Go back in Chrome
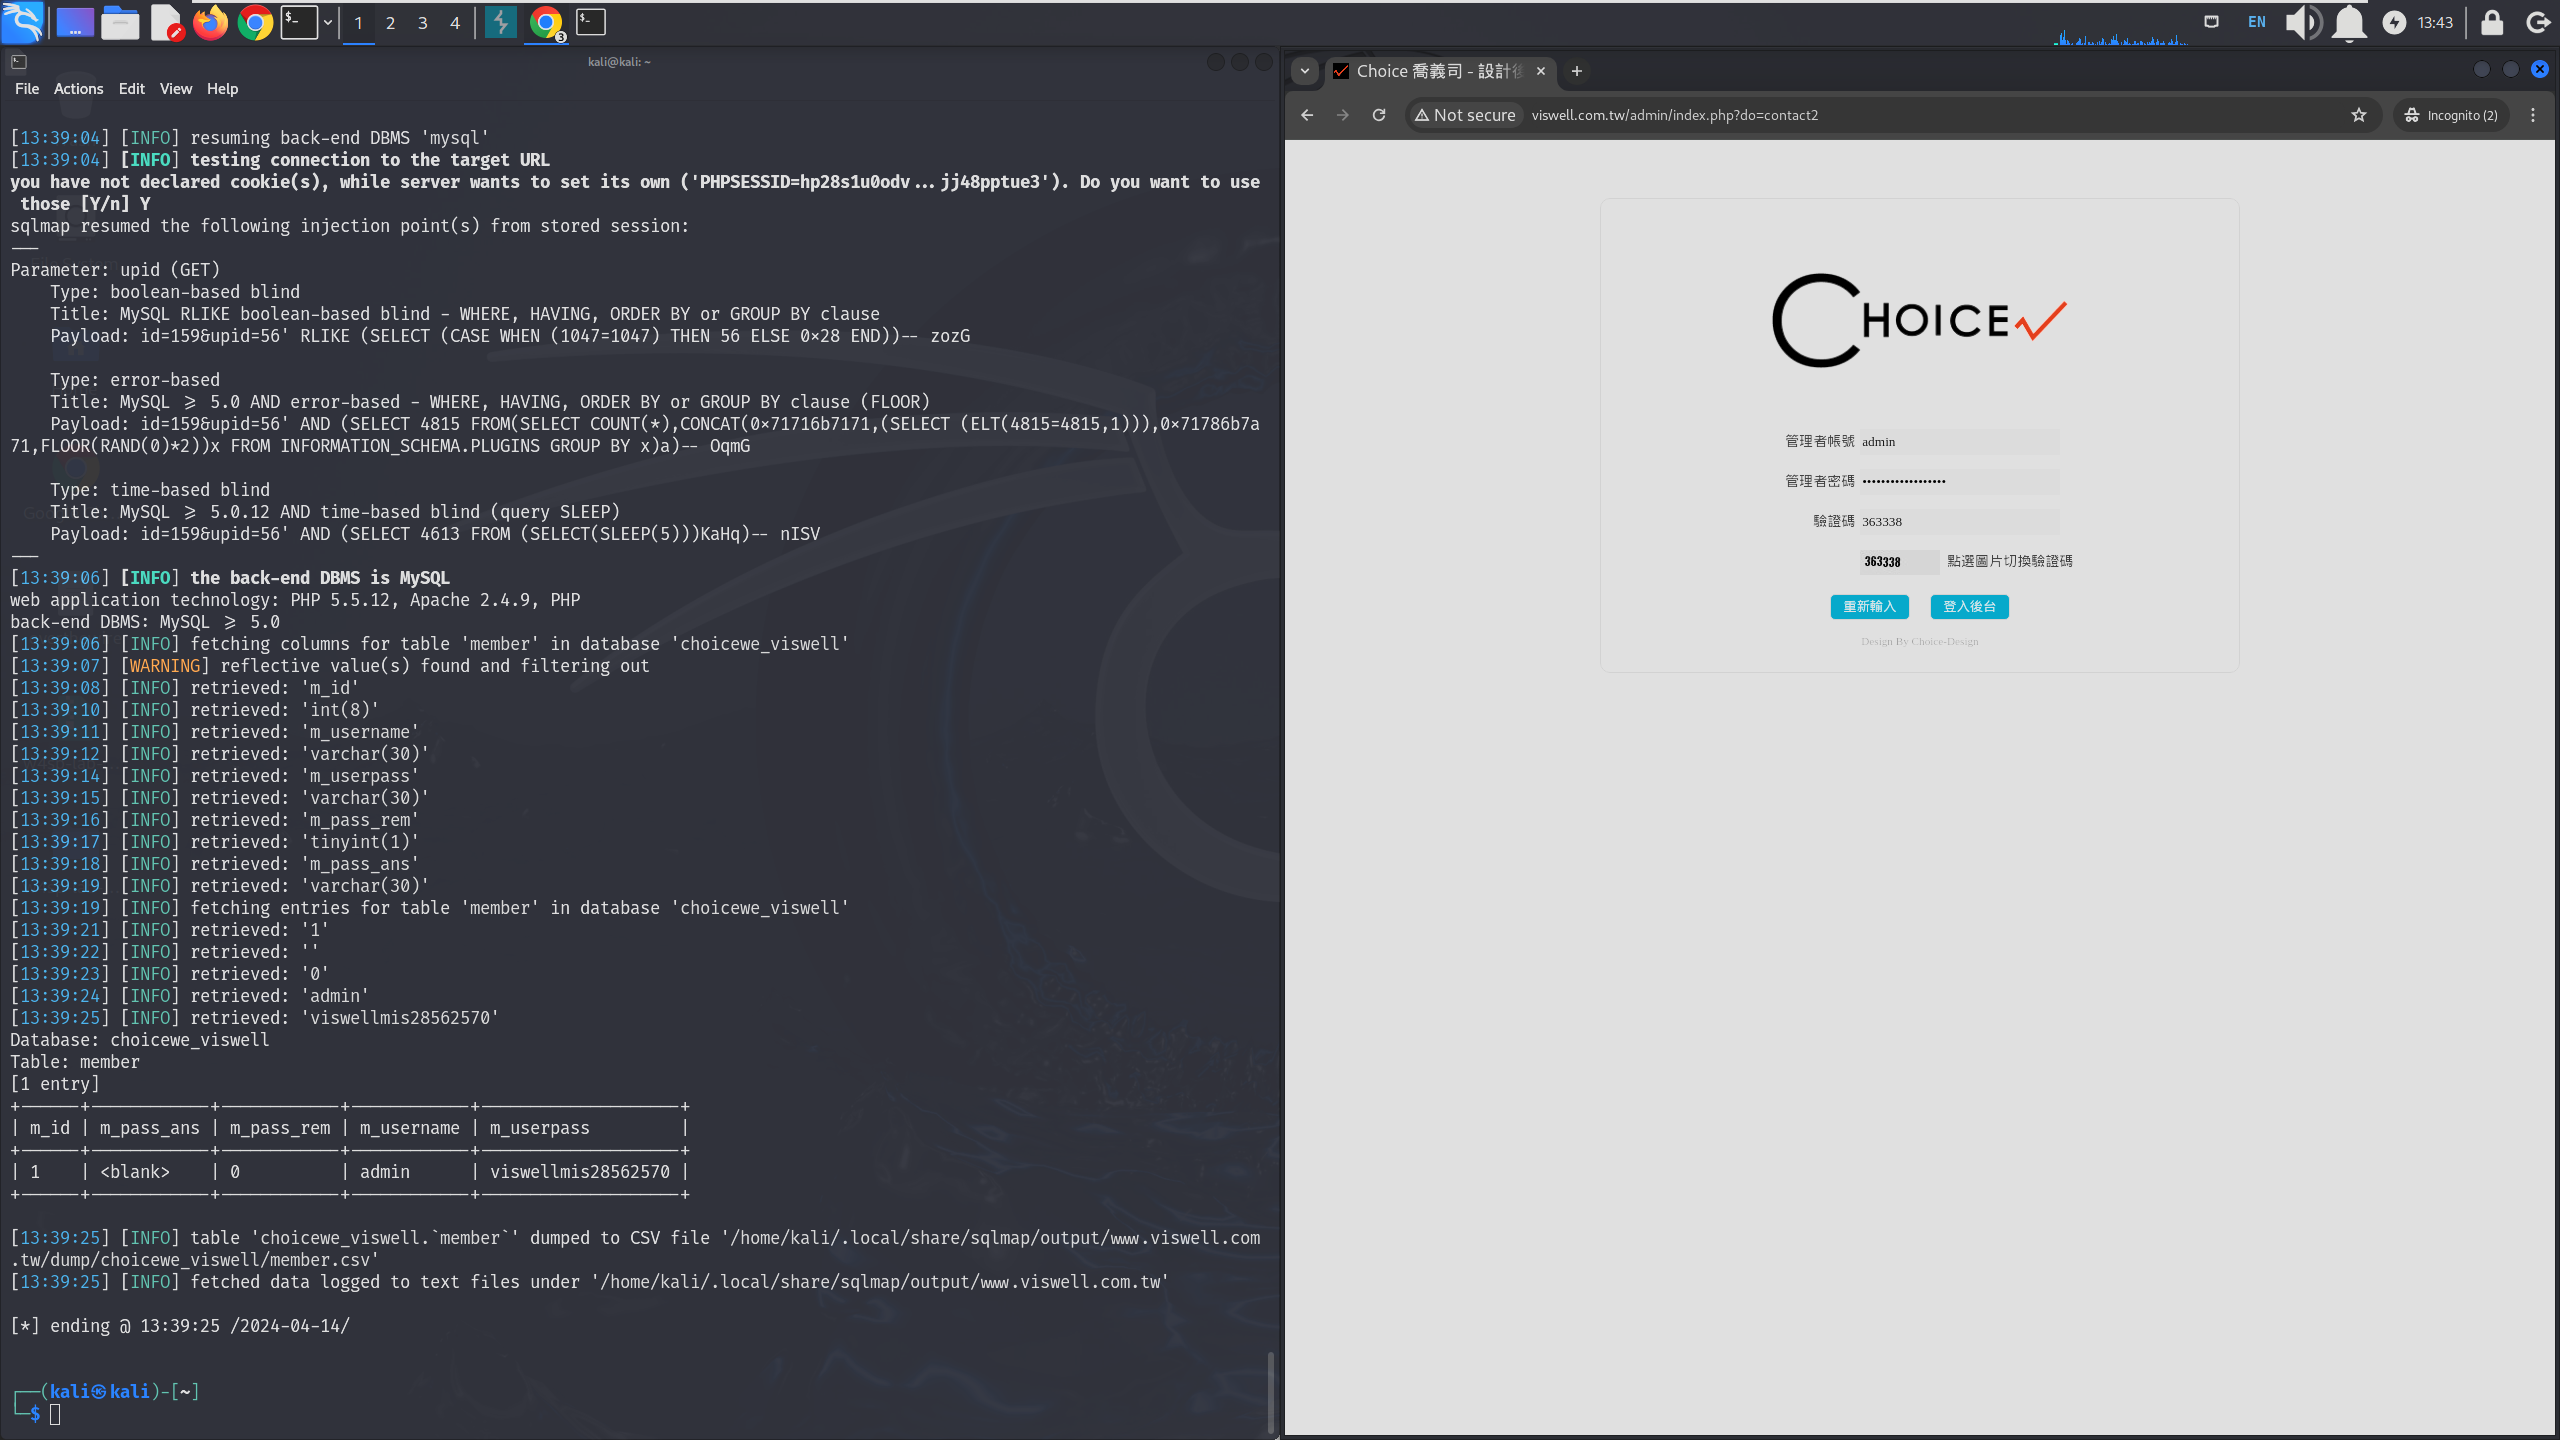The height and width of the screenshot is (1440, 2560). point(1307,115)
